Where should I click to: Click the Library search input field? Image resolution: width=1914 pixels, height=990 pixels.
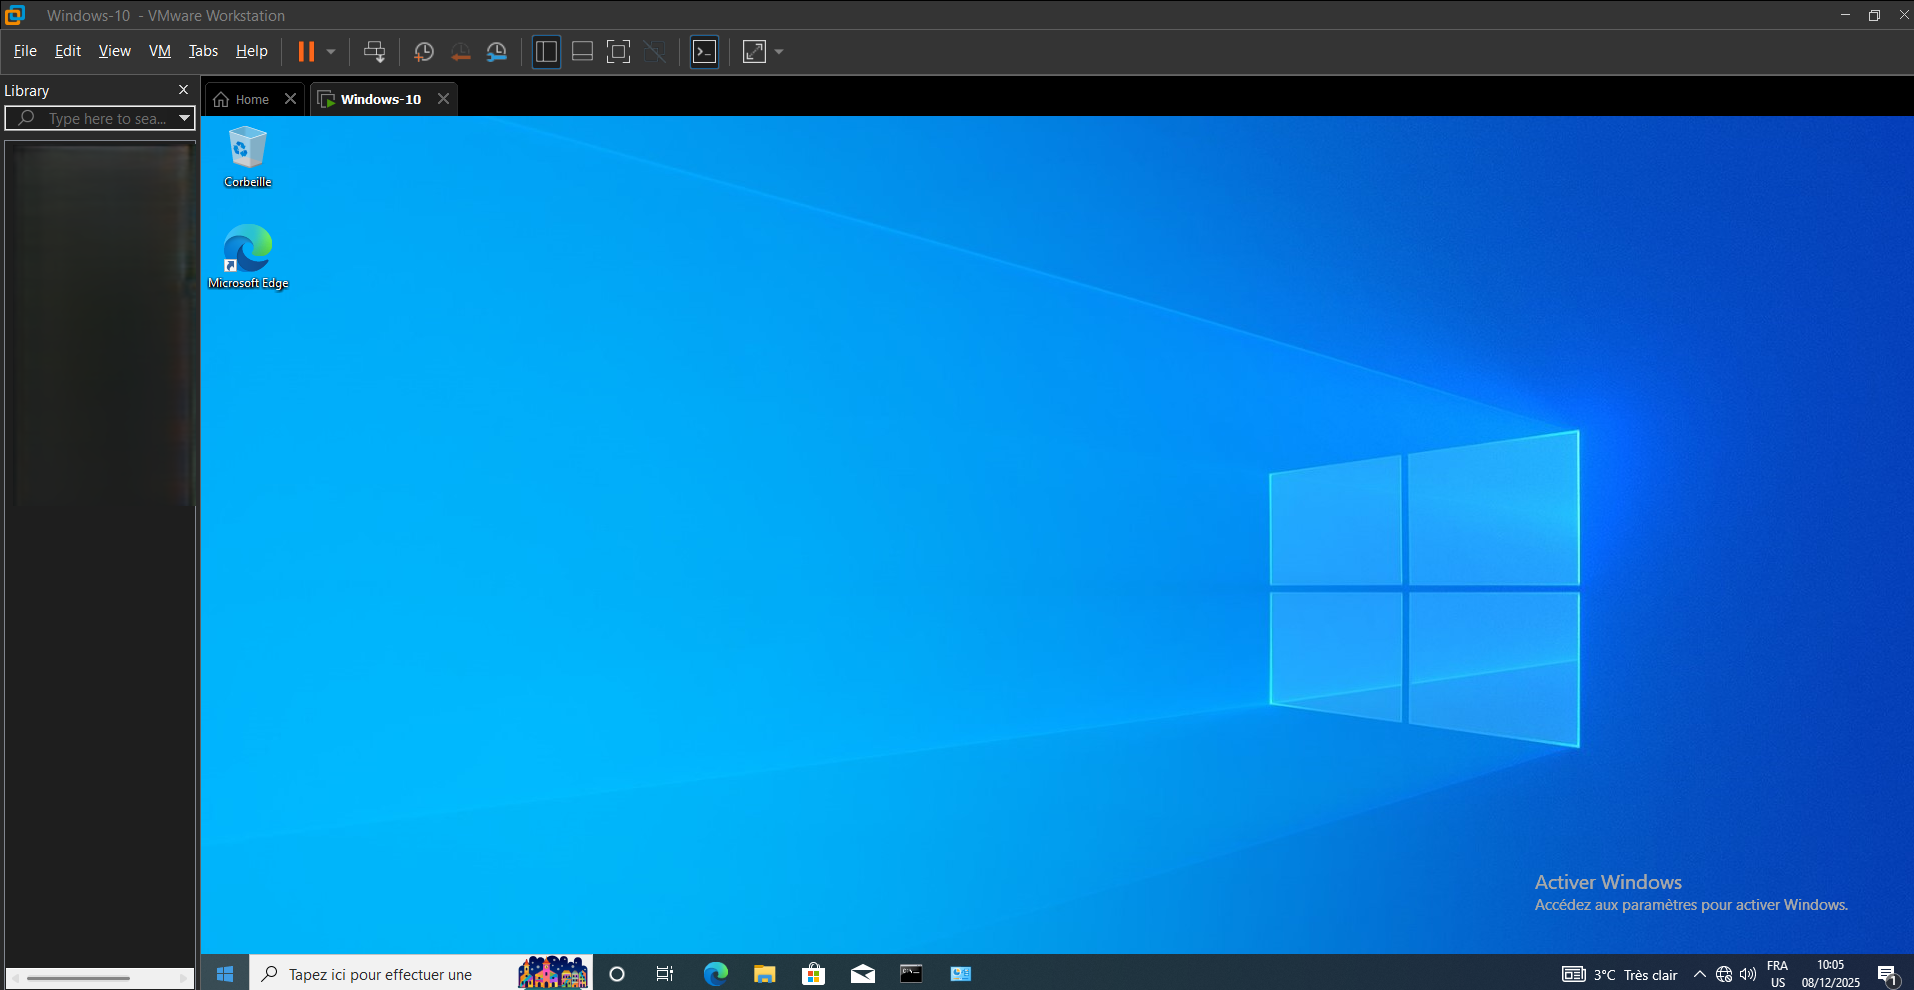(x=105, y=118)
